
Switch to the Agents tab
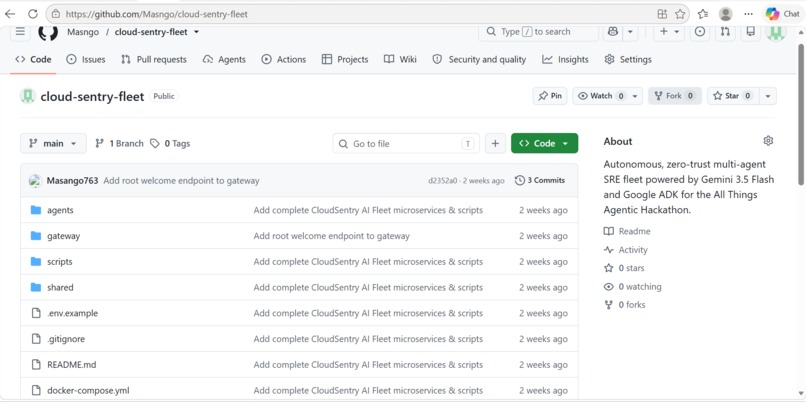click(224, 60)
